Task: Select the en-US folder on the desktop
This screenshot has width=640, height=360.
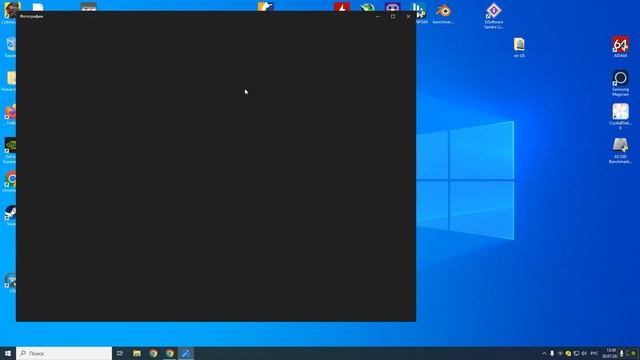Action: [x=519, y=47]
